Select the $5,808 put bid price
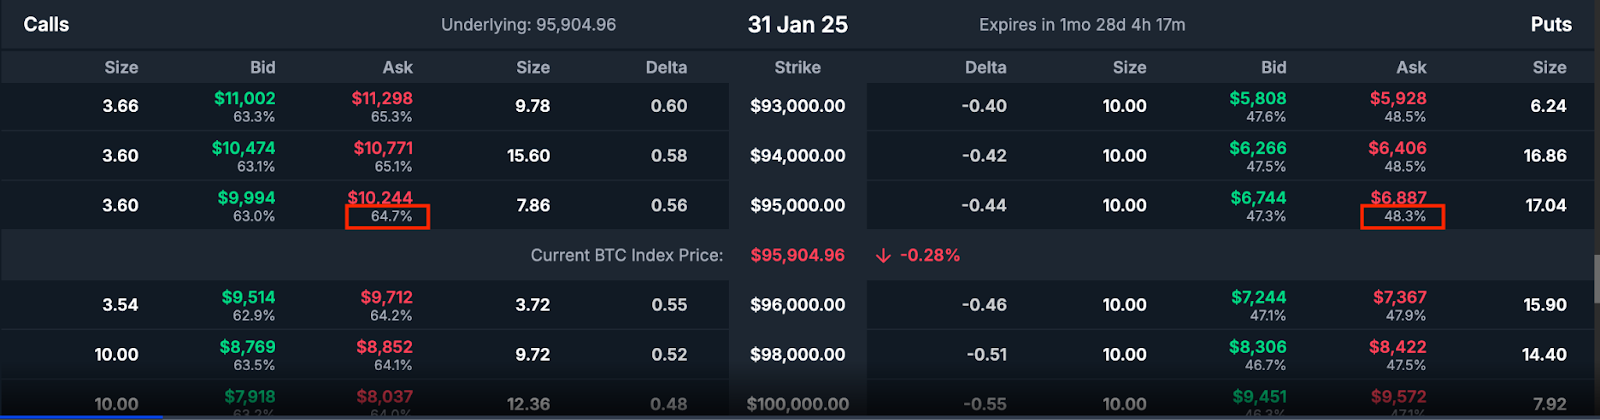This screenshot has height=420, width=1600. coord(1258,98)
